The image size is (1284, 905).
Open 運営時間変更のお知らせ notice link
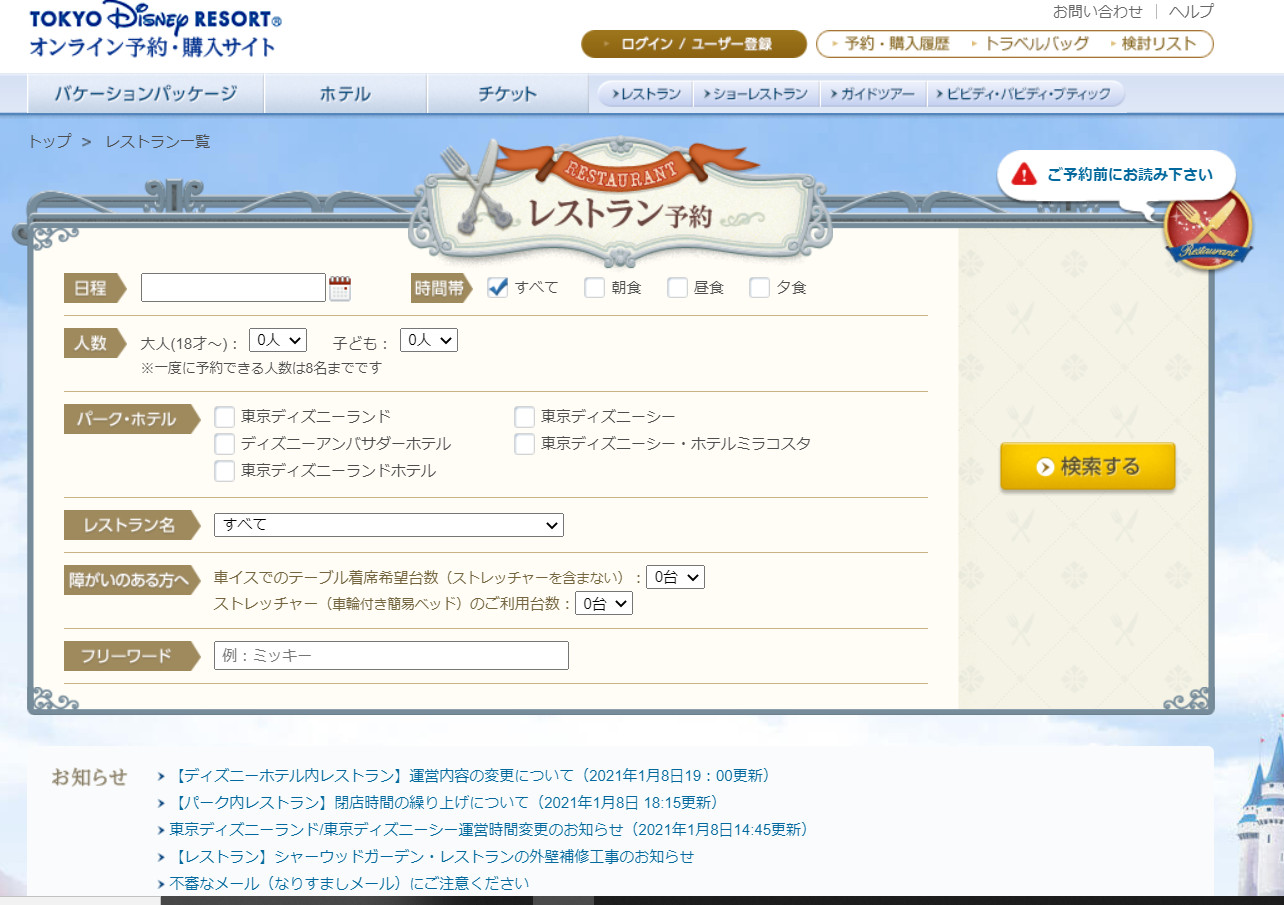489,830
